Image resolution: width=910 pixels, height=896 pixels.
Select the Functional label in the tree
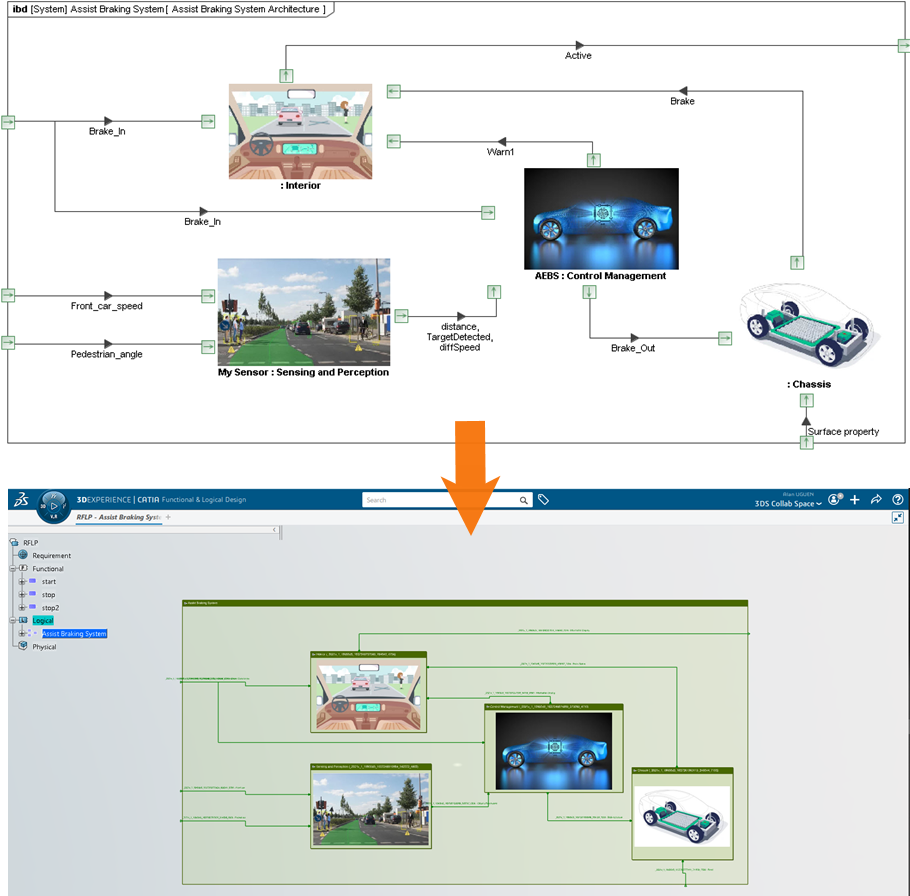tap(48, 569)
